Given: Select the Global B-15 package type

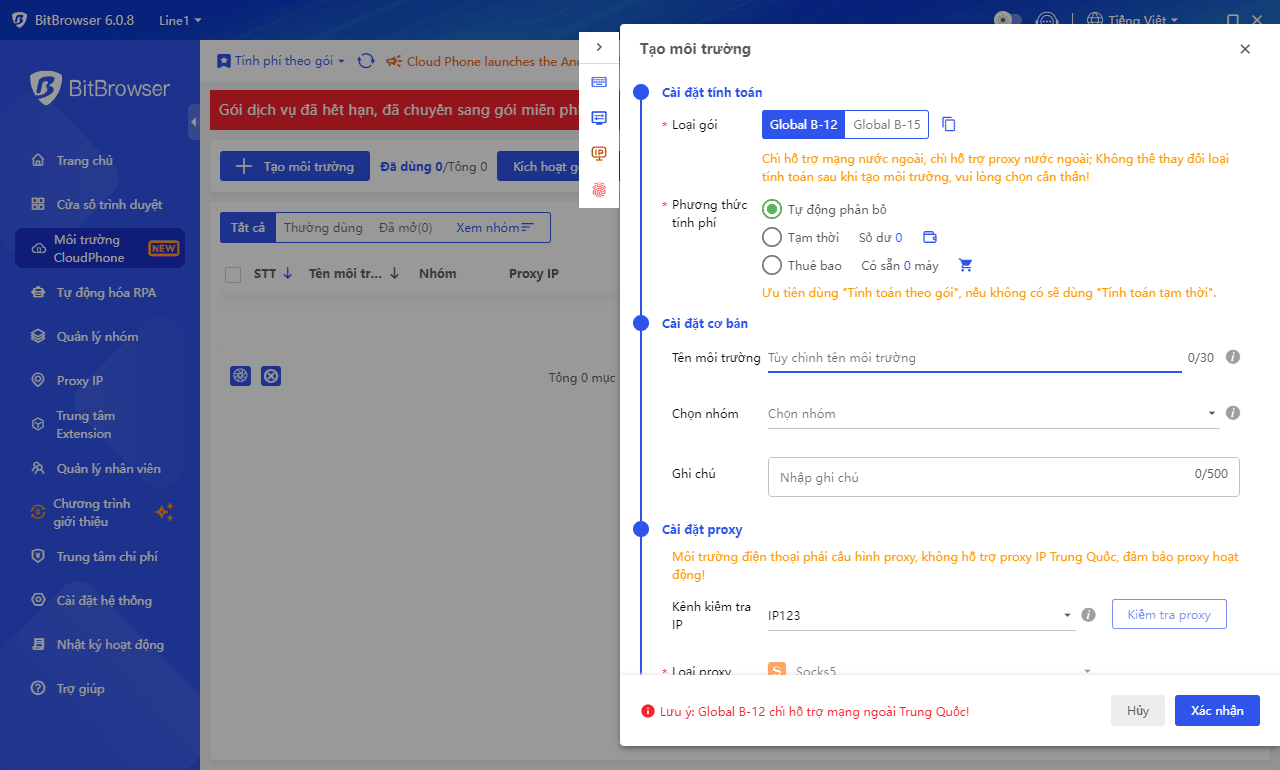Looking at the screenshot, I should pos(887,125).
